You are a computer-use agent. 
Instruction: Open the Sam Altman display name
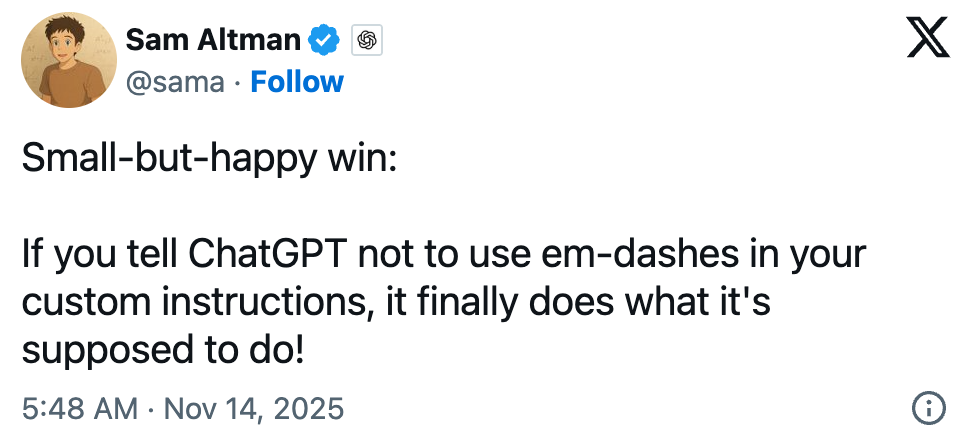click(213, 40)
